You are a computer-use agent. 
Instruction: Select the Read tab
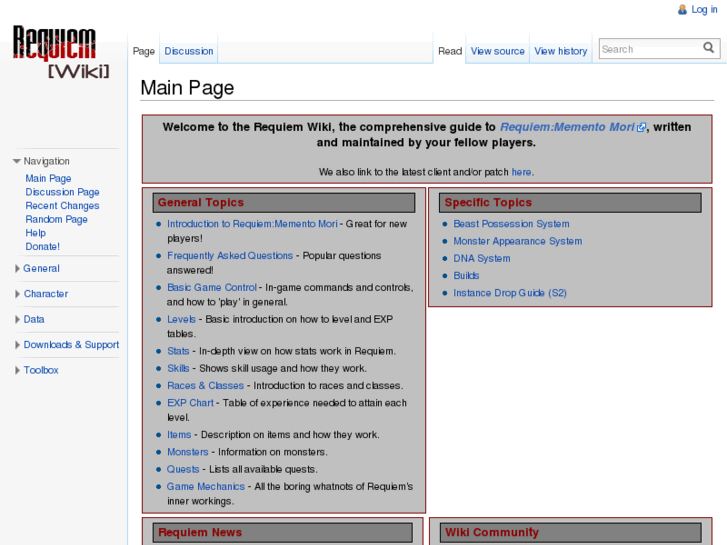coord(450,51)
